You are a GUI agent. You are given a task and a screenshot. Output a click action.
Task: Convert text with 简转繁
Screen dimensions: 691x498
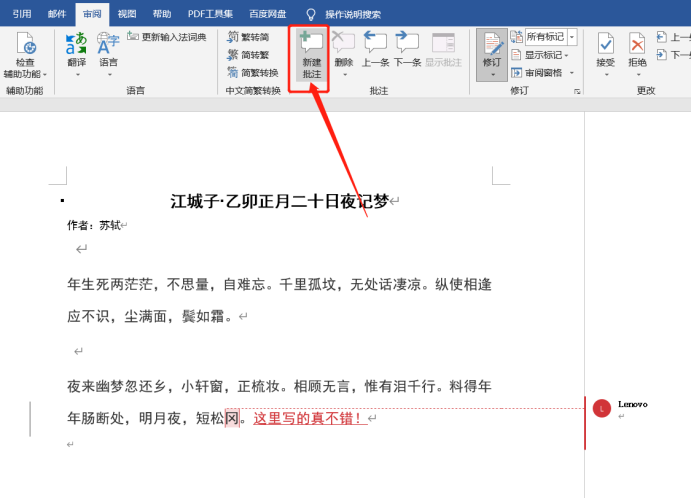point(248,55)
